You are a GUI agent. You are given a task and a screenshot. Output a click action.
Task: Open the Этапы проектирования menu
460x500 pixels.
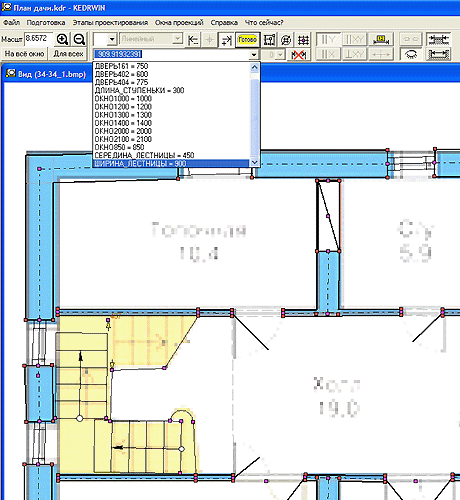click(110, 23)
